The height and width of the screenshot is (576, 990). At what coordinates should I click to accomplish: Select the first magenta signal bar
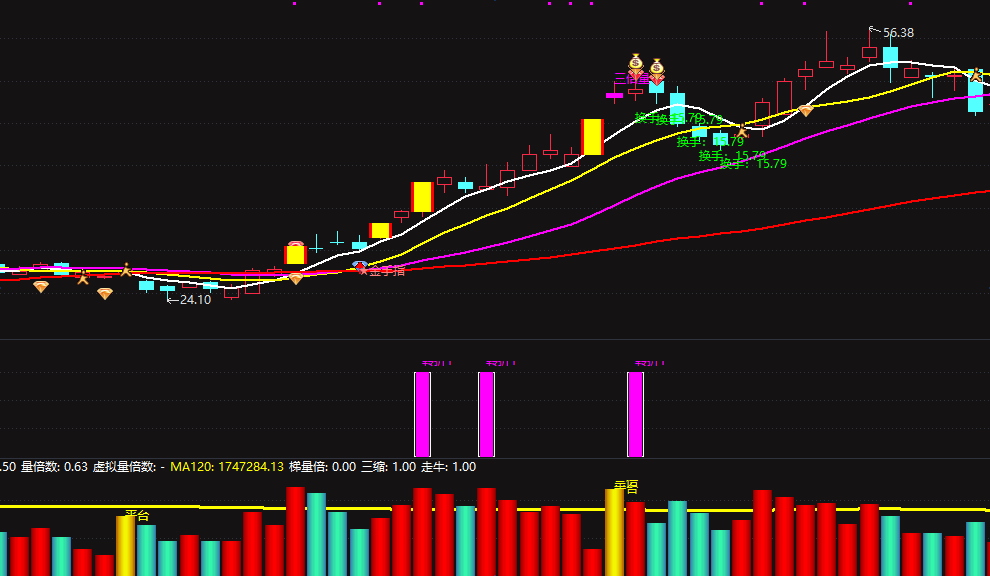pyautogui.click(x=422, y=414)
